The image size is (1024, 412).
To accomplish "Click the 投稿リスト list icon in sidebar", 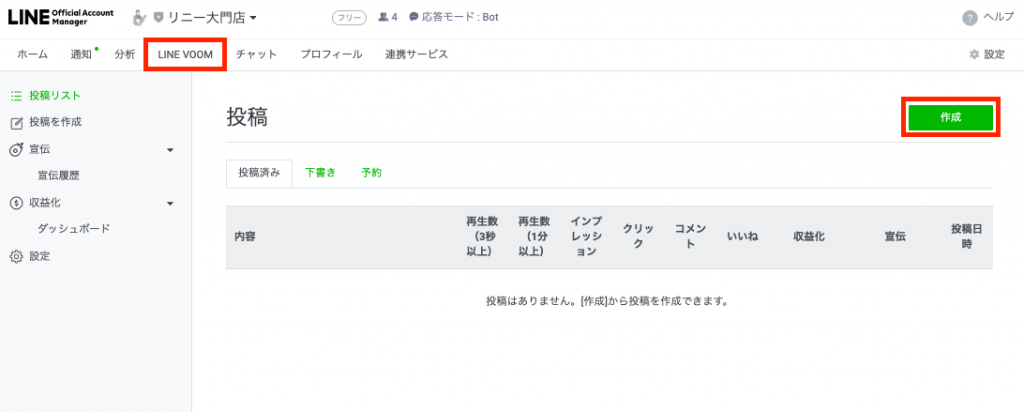I will 17,95.
